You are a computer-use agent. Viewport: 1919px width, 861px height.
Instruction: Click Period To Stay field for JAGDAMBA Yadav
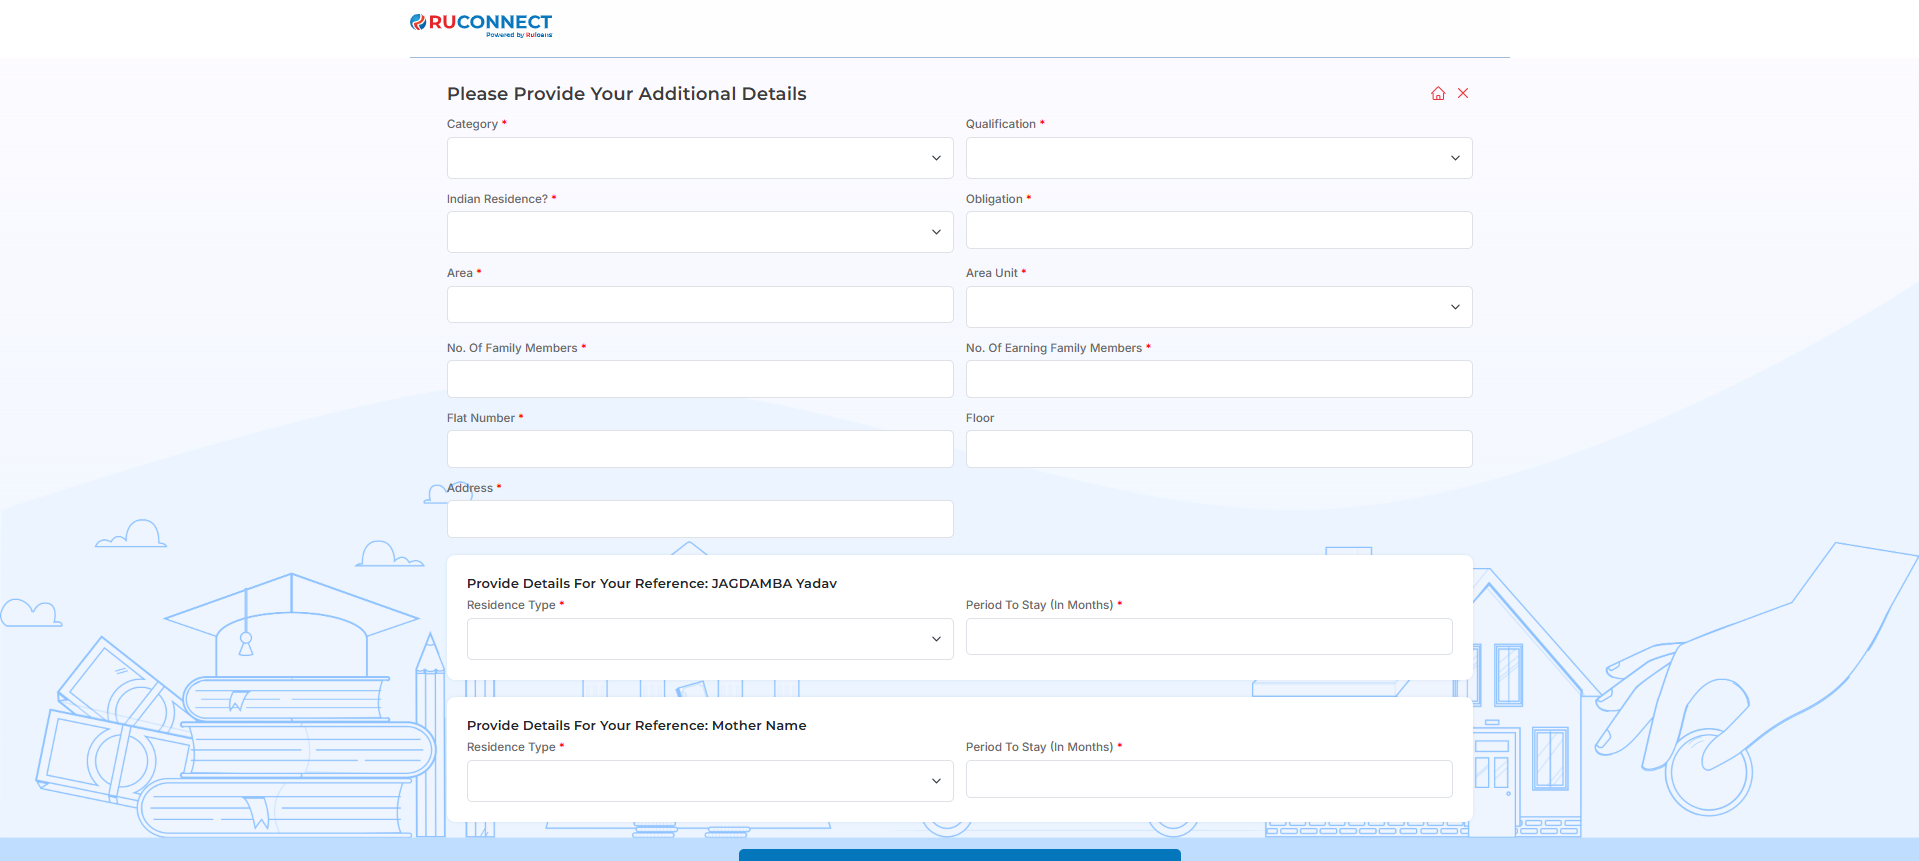click(x=1208, y=637)
